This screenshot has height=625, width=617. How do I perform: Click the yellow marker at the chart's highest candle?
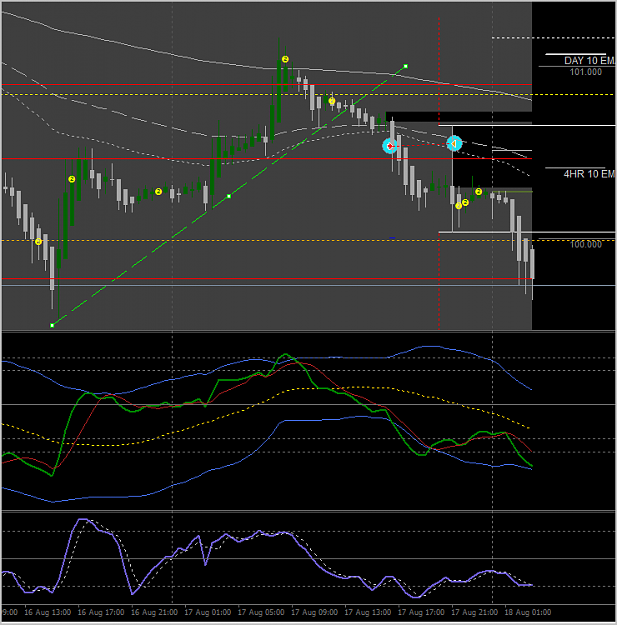click(285, 59)
